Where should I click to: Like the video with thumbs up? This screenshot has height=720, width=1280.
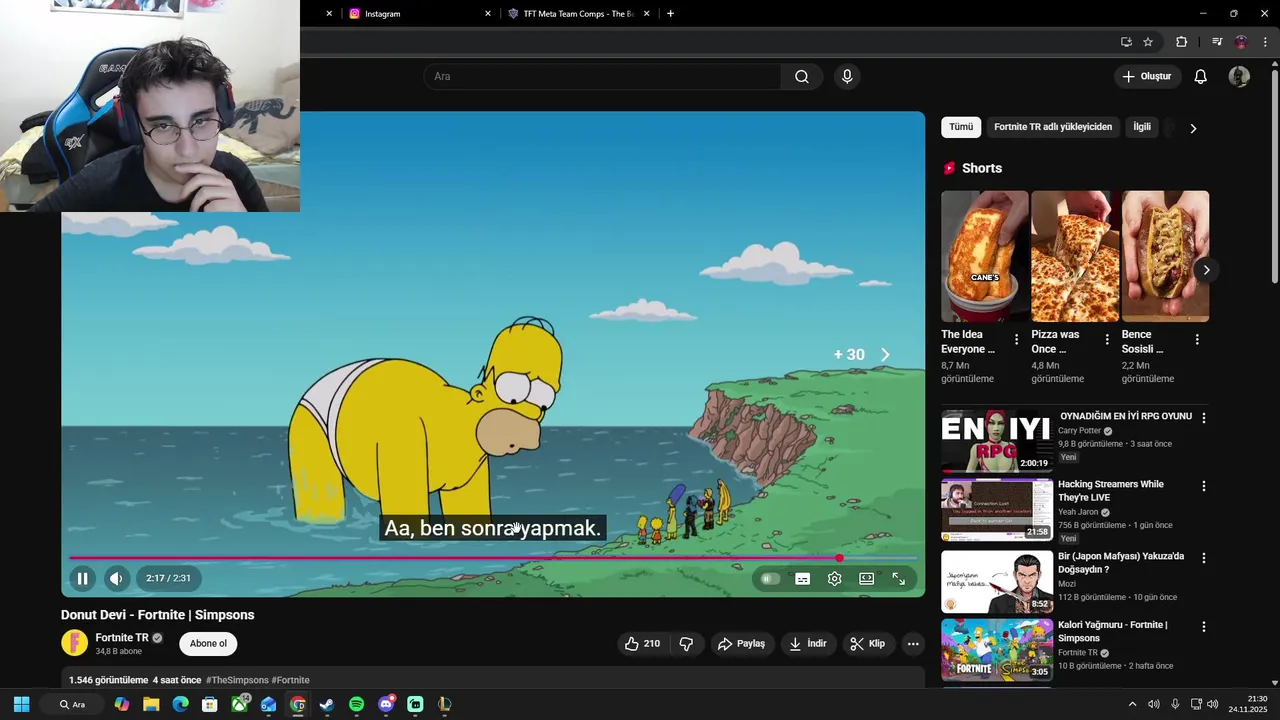(x=642, y=644)
